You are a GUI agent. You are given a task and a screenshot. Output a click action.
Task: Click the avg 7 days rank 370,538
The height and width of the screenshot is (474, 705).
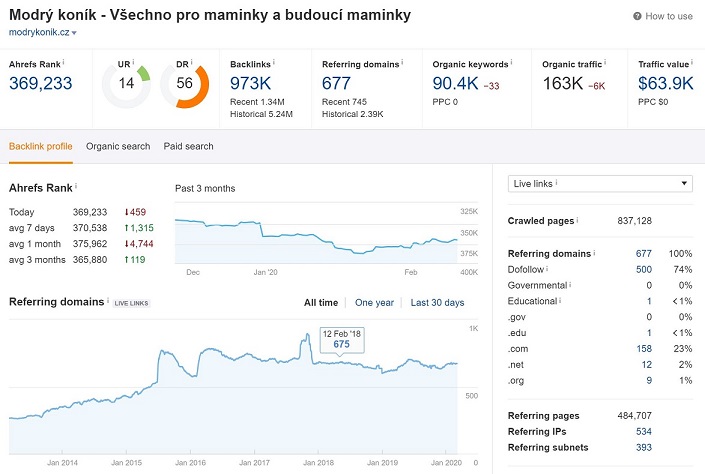point(90,228)
